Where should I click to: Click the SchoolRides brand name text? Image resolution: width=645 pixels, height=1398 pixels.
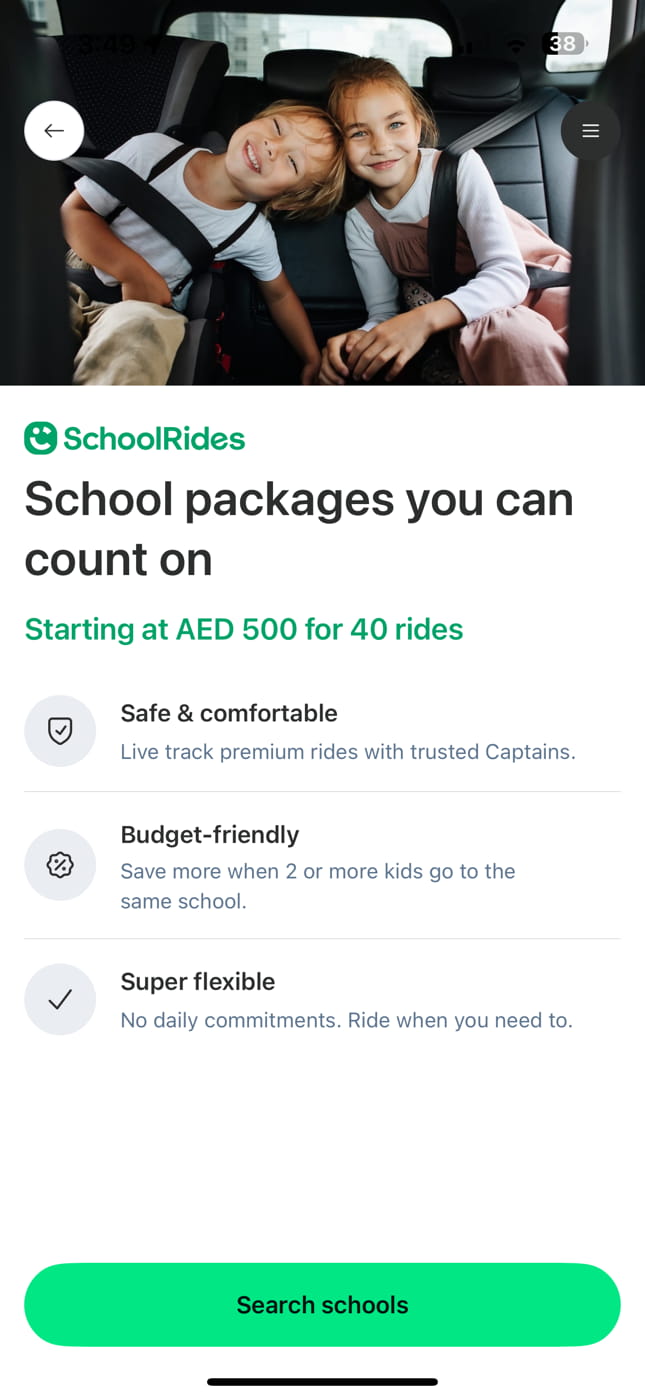pos(154,438)
